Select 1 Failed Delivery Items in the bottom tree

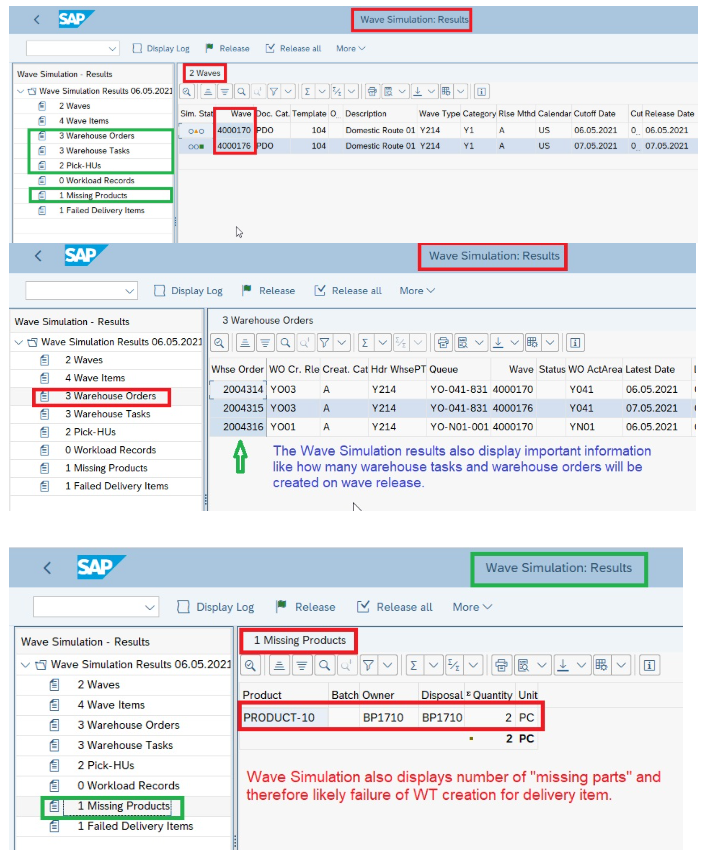pyautogui.click(x=134, y=826)
